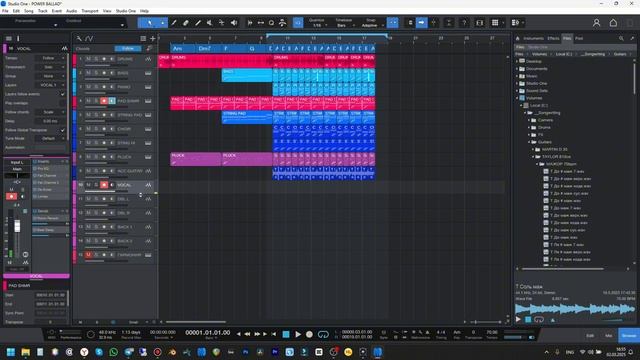Open the Edit view button

point(590,336)
